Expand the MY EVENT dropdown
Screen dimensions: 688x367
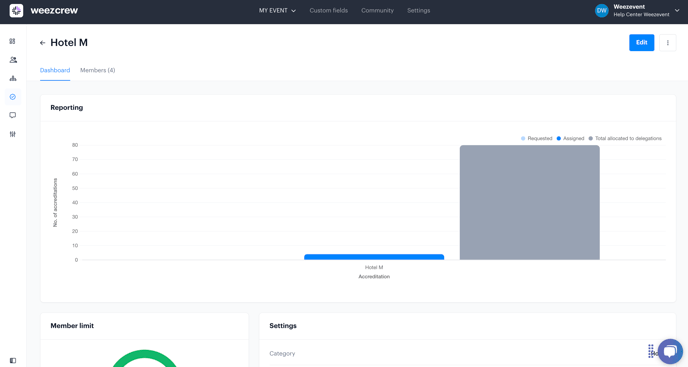tap(277, 11)
